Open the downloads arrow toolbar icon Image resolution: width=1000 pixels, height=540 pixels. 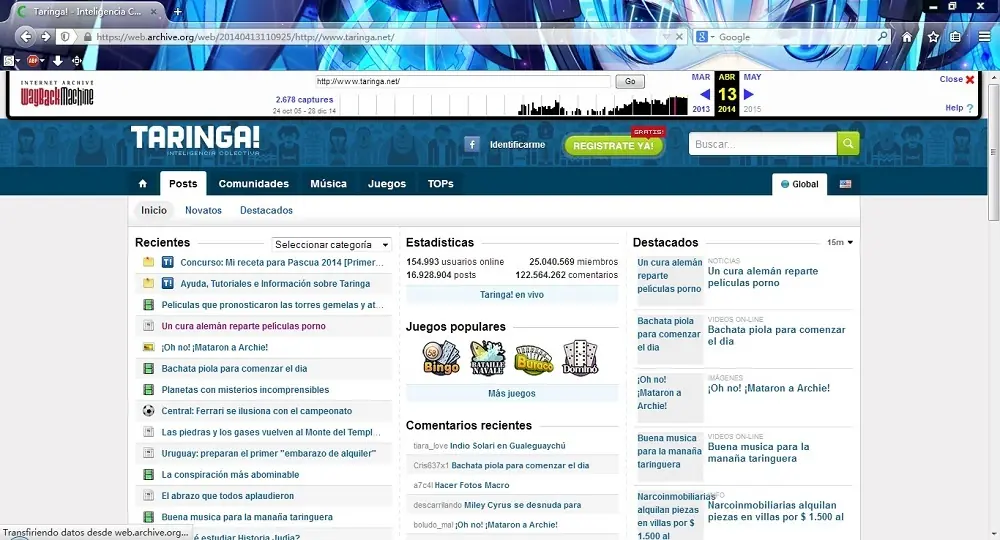57,61
